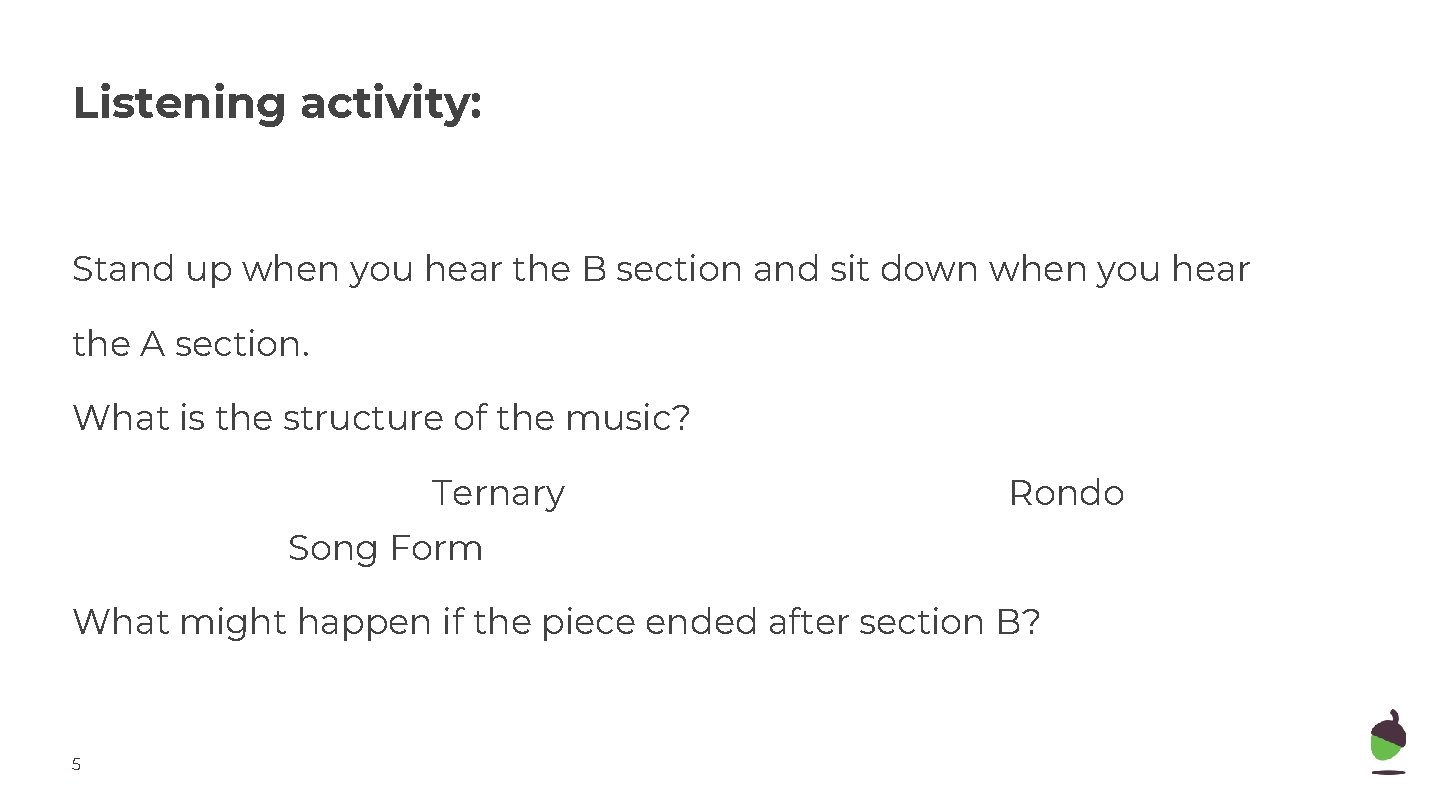Click the word "activity:" in the title
Viewport: 1440px width, 810px height.
point(391,103)
